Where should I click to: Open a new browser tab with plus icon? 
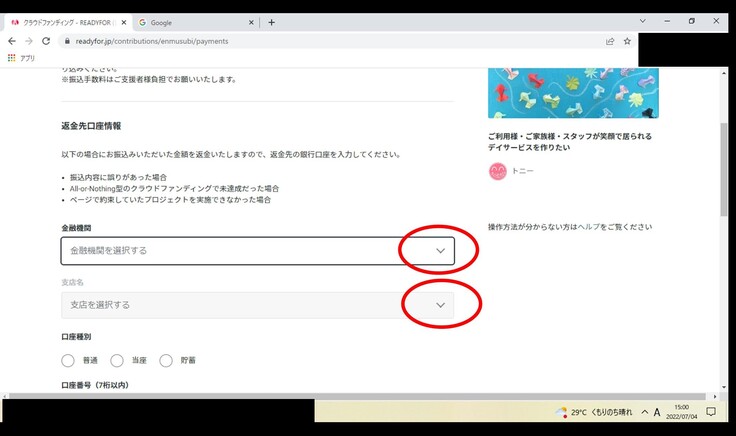pyautogui.click(x=271, y=22)
